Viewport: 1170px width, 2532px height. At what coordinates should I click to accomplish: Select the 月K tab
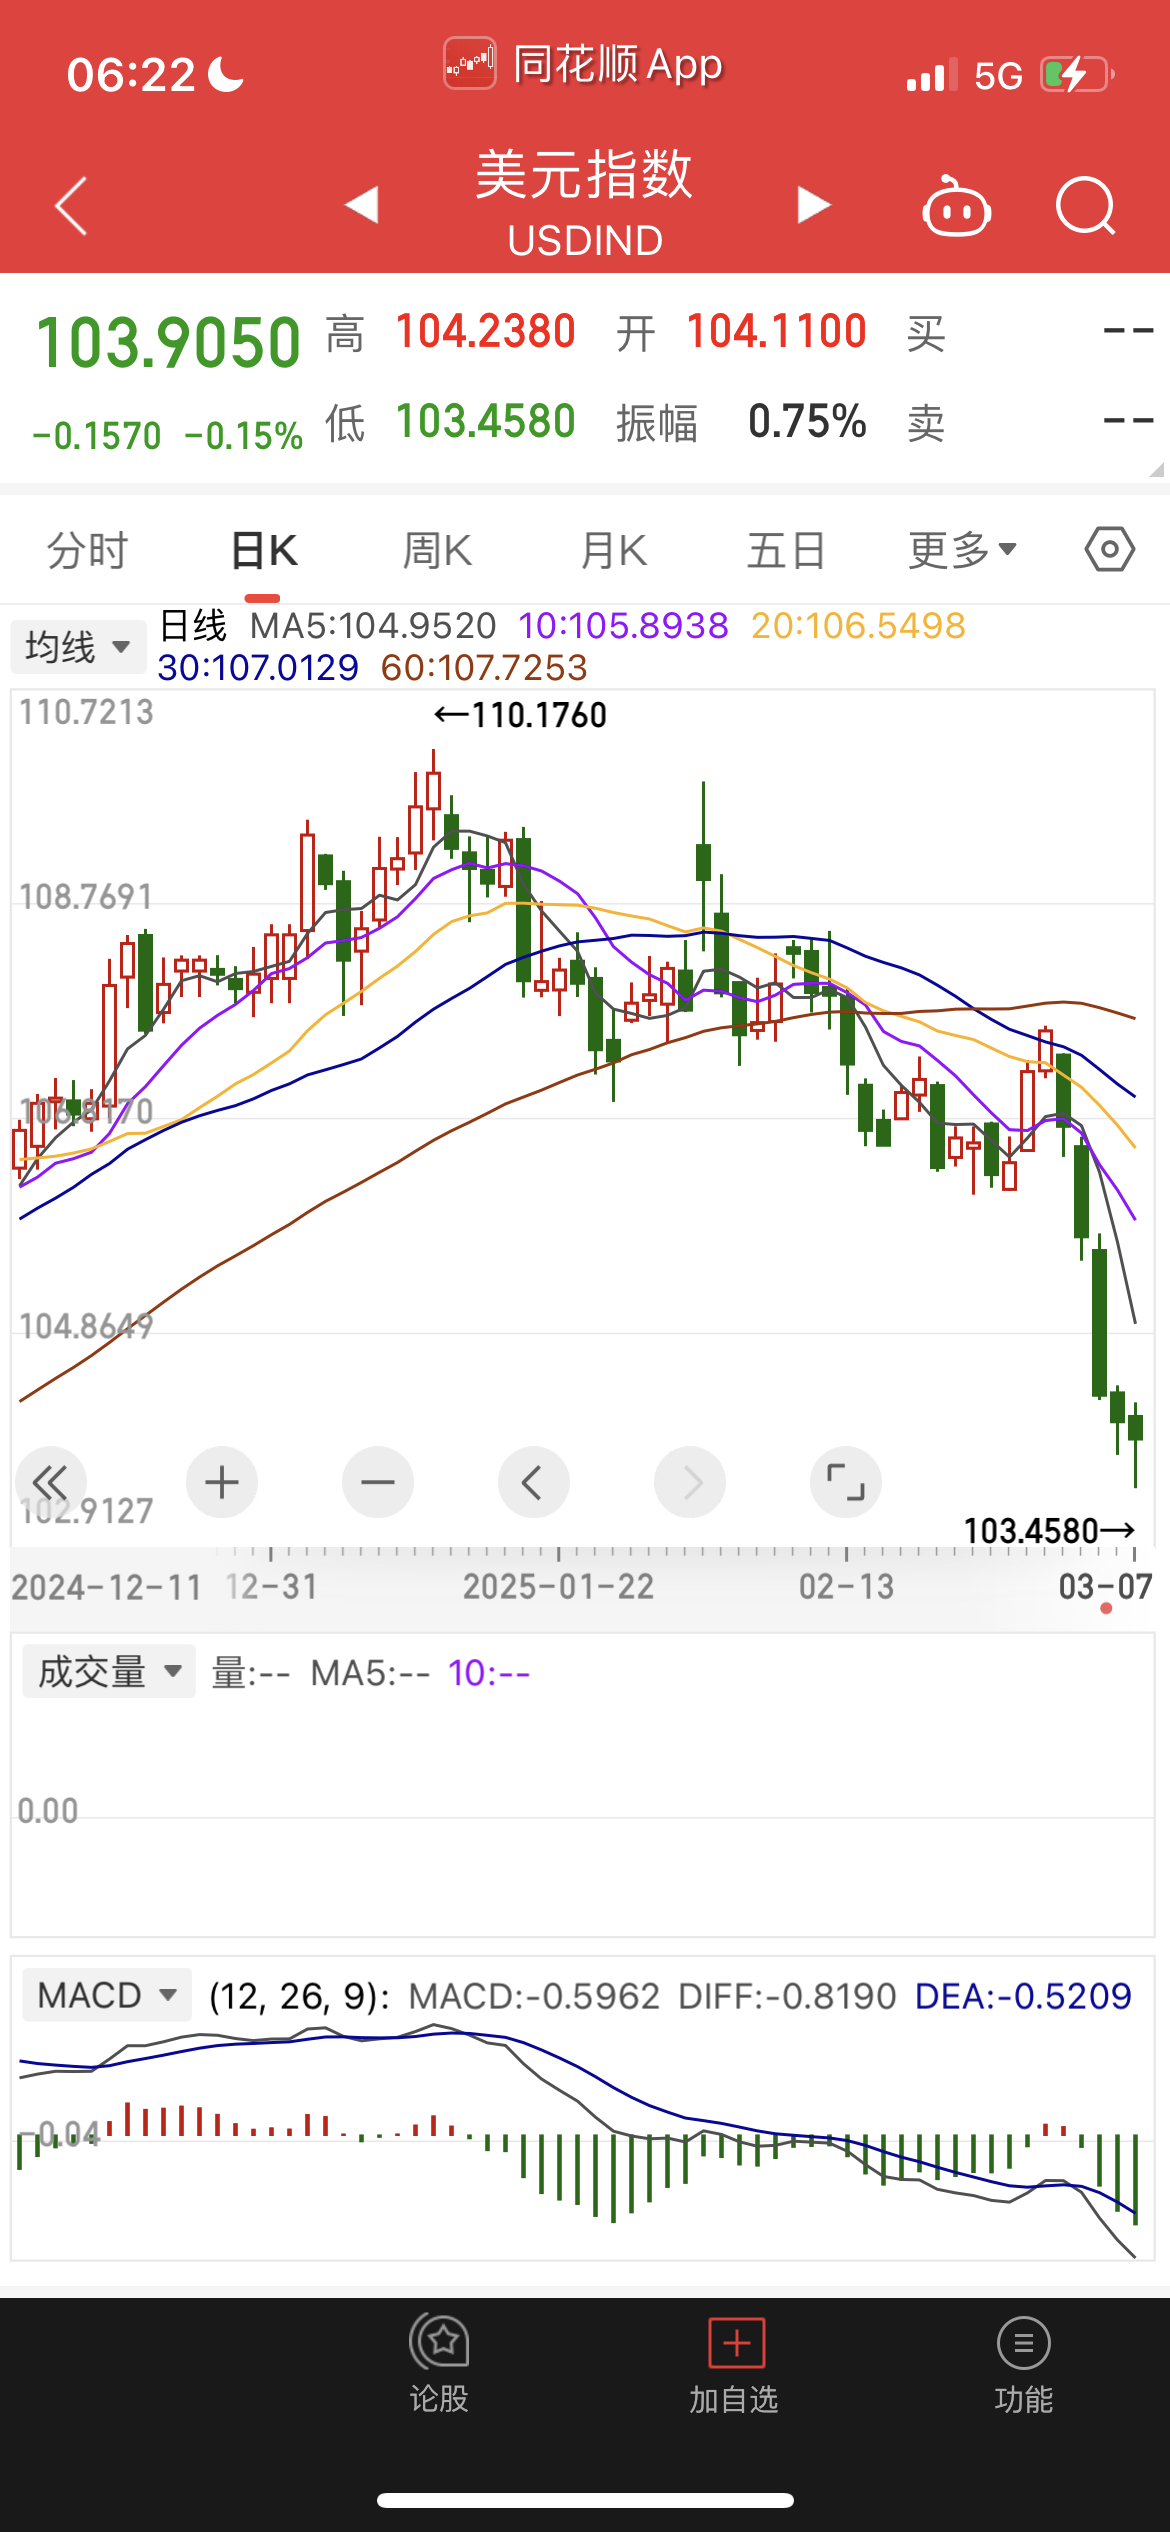click(613, 550)
